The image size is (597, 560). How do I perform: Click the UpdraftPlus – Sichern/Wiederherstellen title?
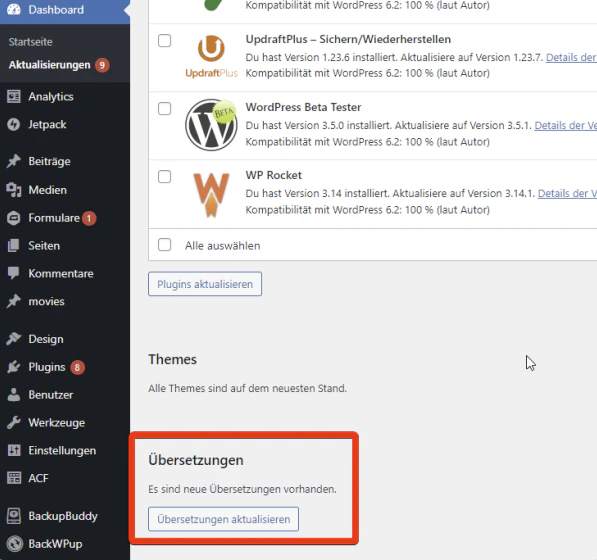[x=348, y=39]
